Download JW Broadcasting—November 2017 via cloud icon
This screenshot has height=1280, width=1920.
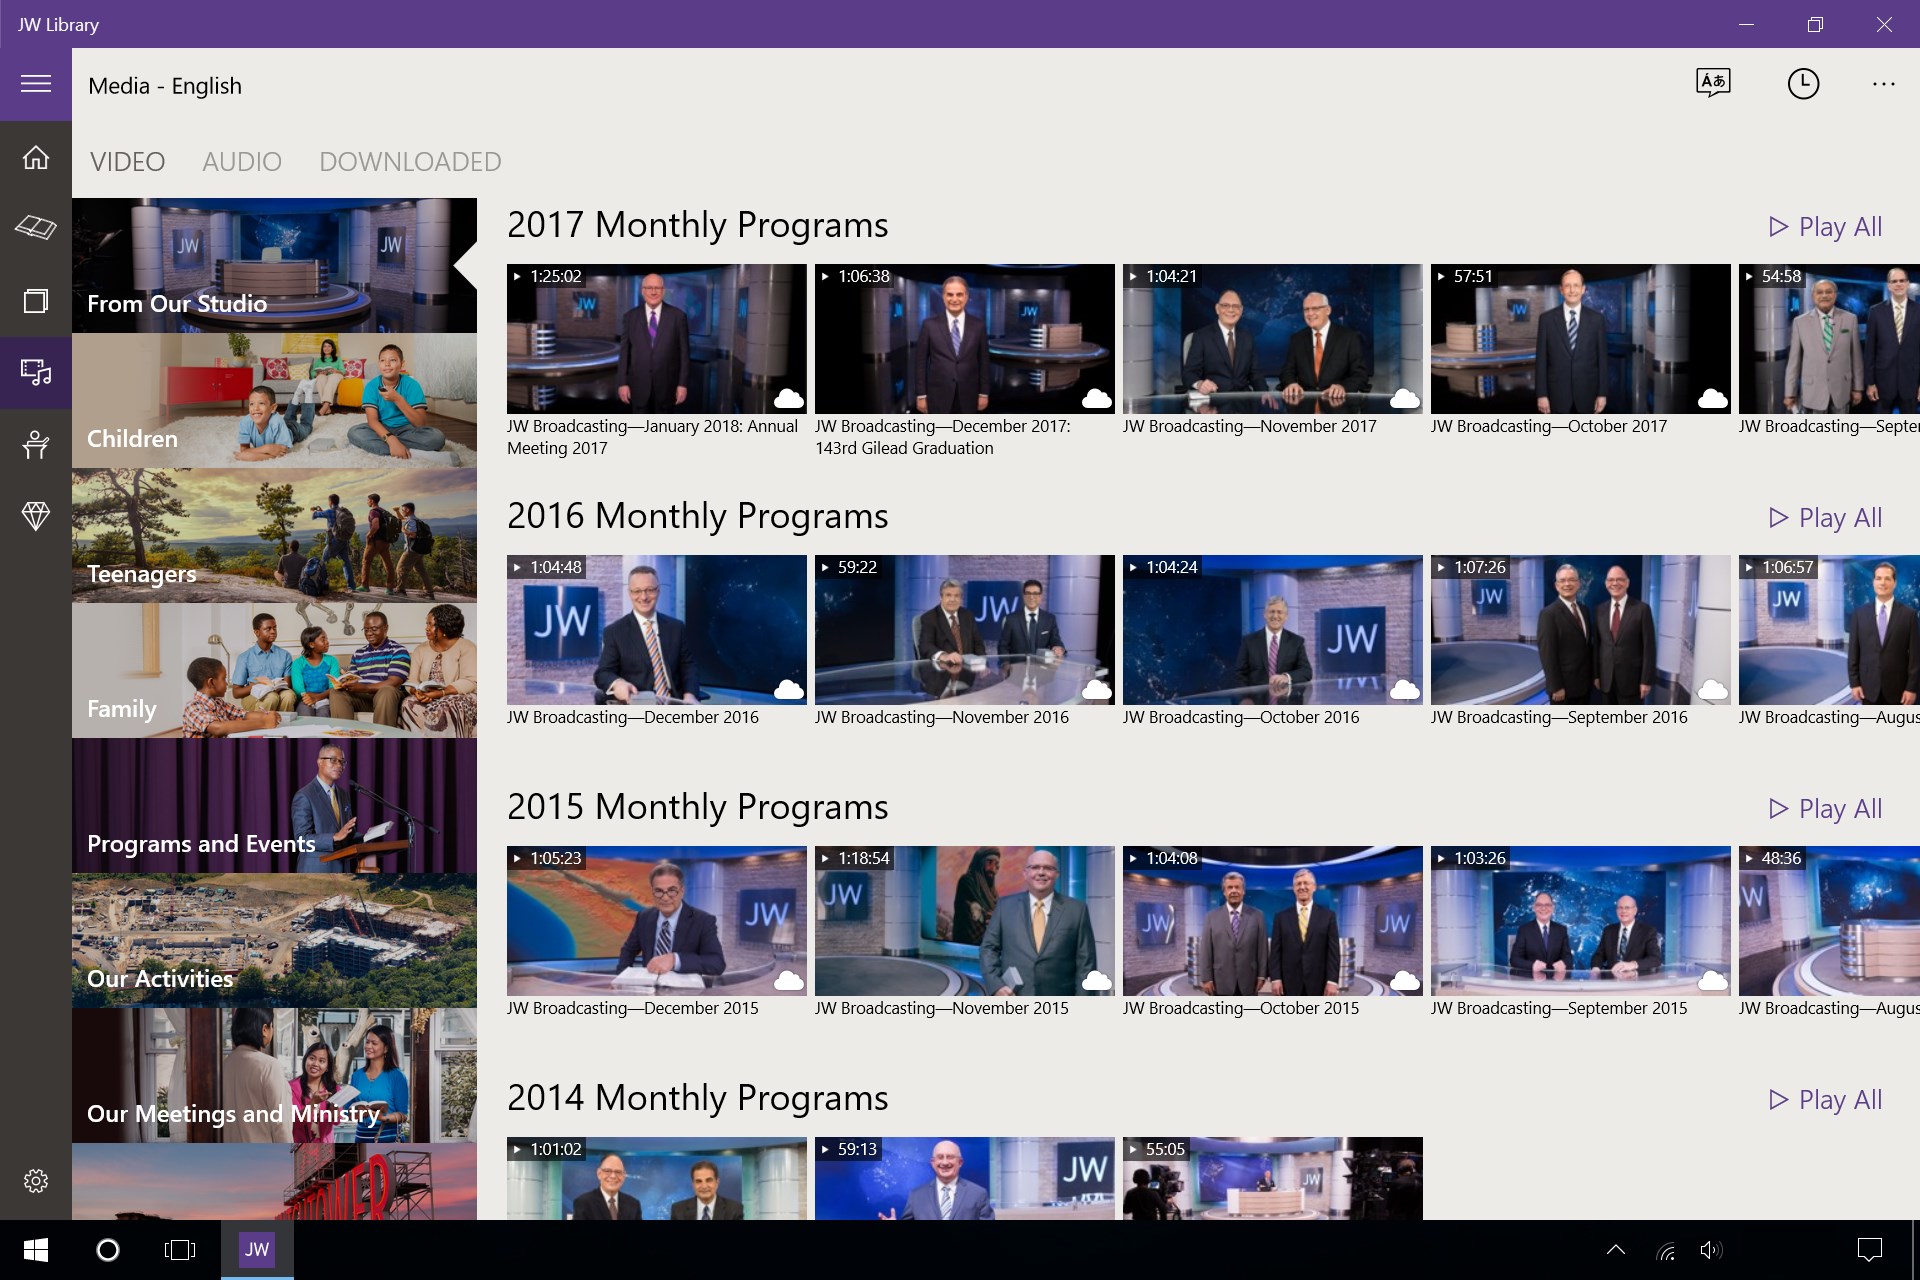click(x=1404, y=398)
